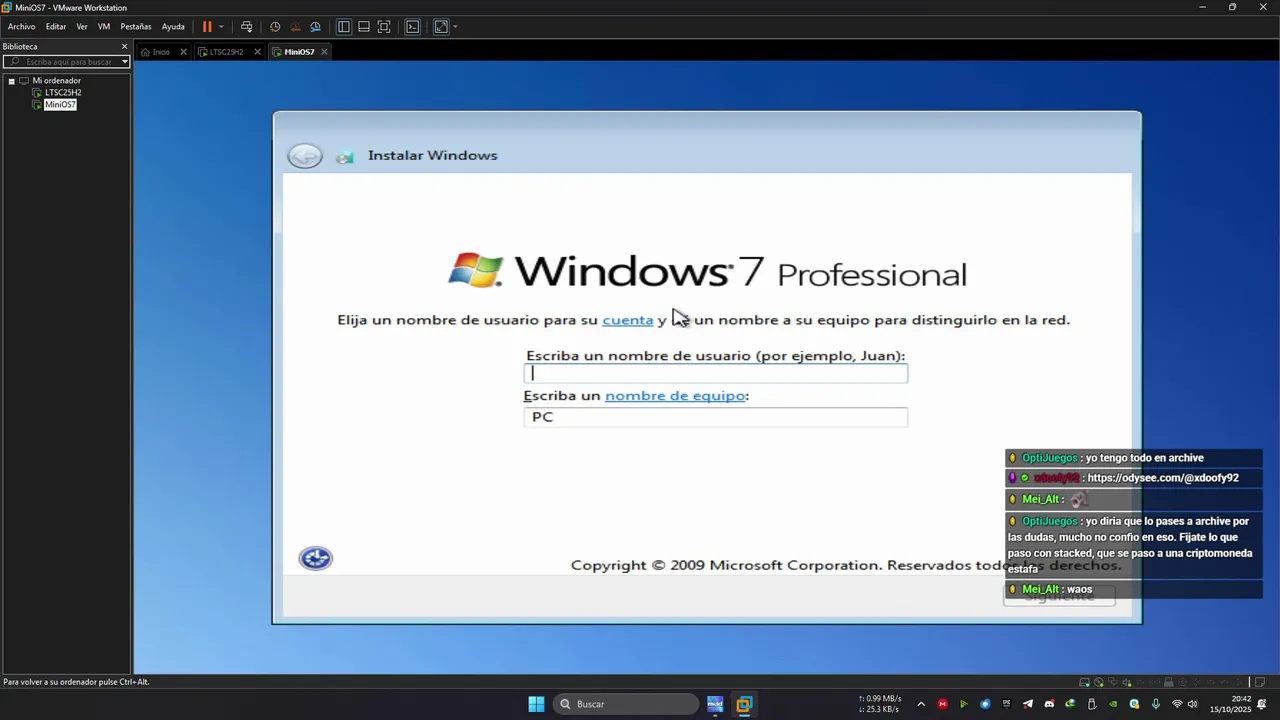The image size is (1280, 720).
Task: Close the Biblioteca panel
Action: (125, 46)
